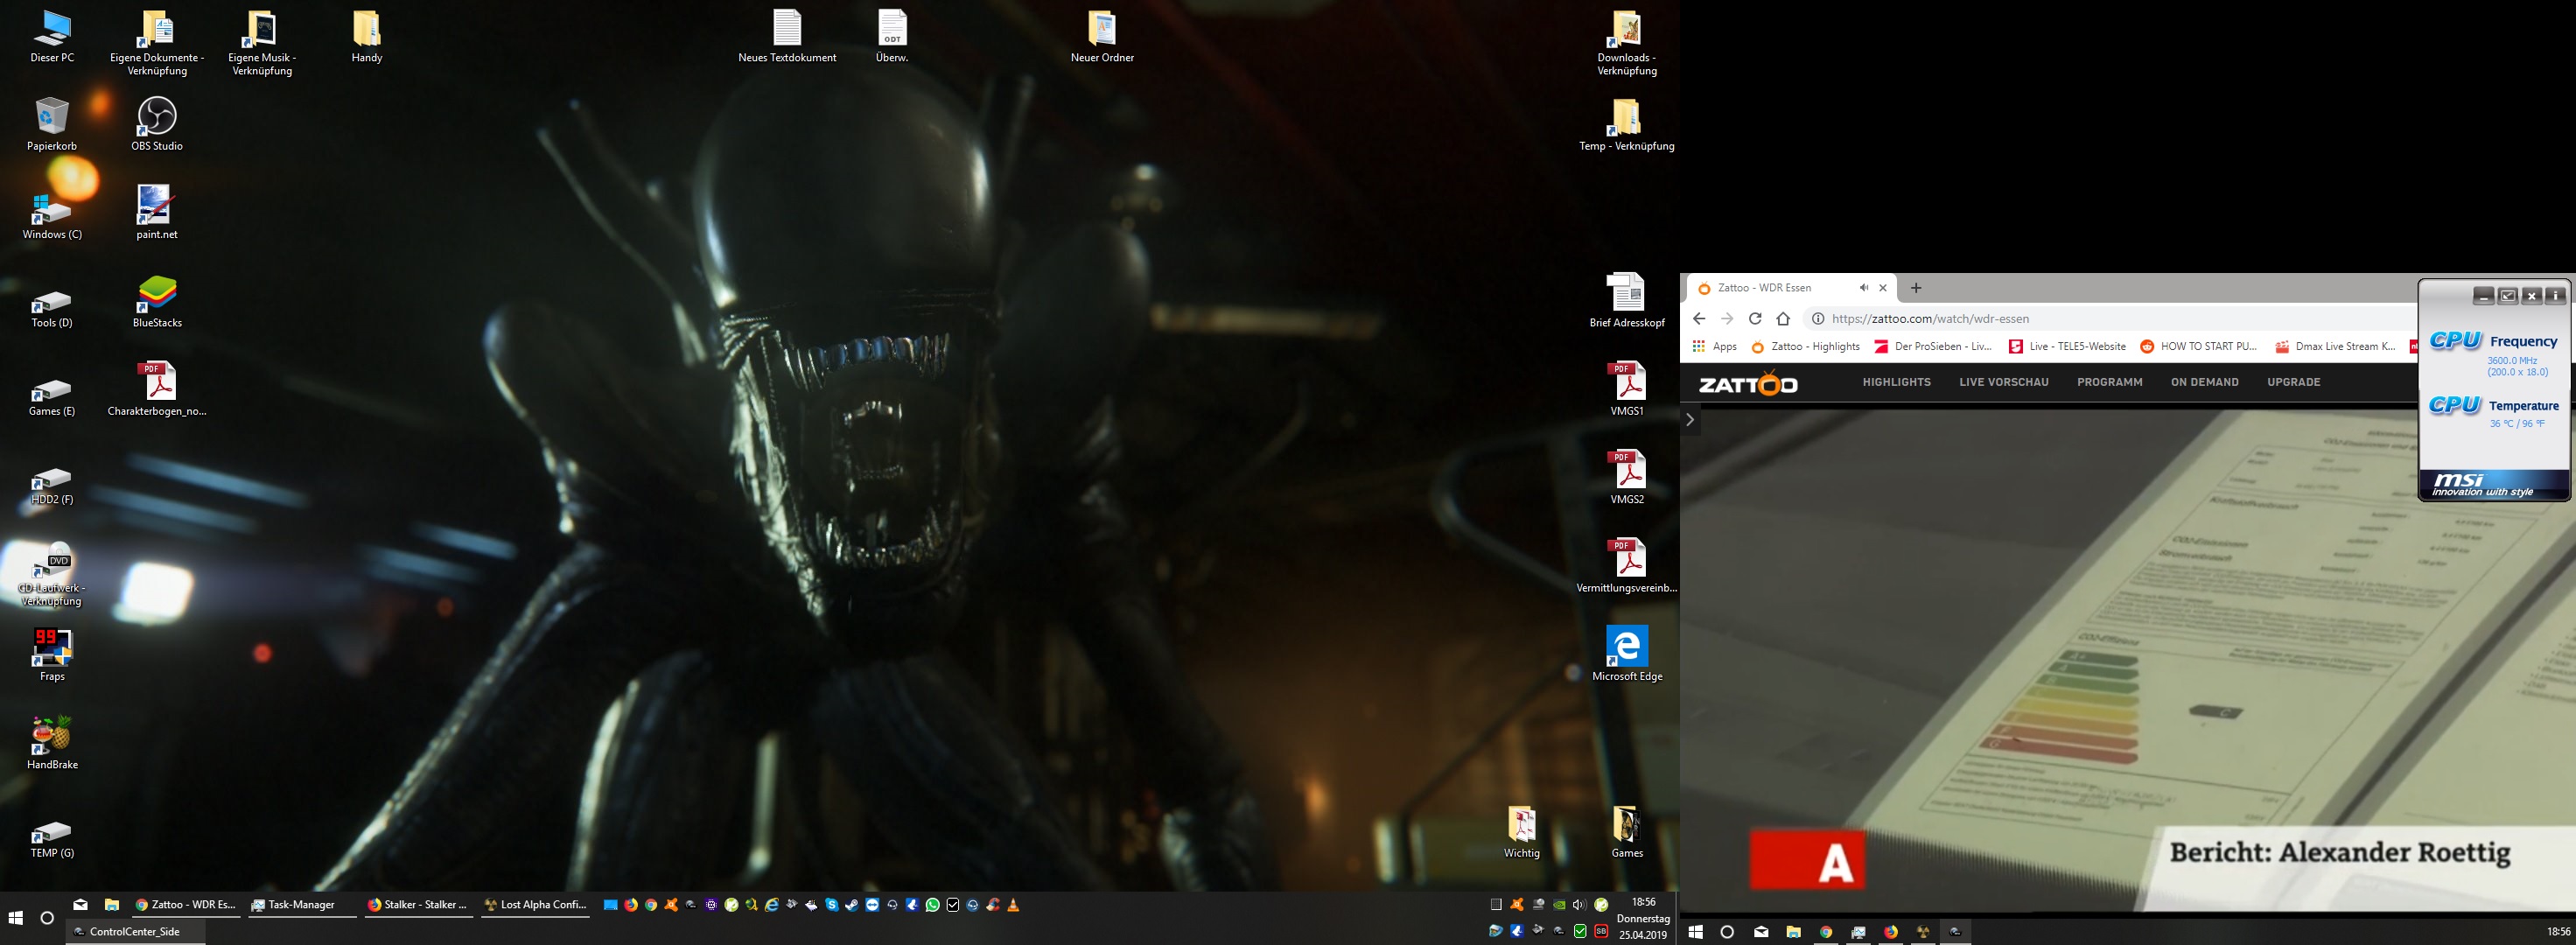2576x945 pixels.
Task: Open the Der ProSieben bookmark
Action: pyautogui.click(x=1933, y=346)
